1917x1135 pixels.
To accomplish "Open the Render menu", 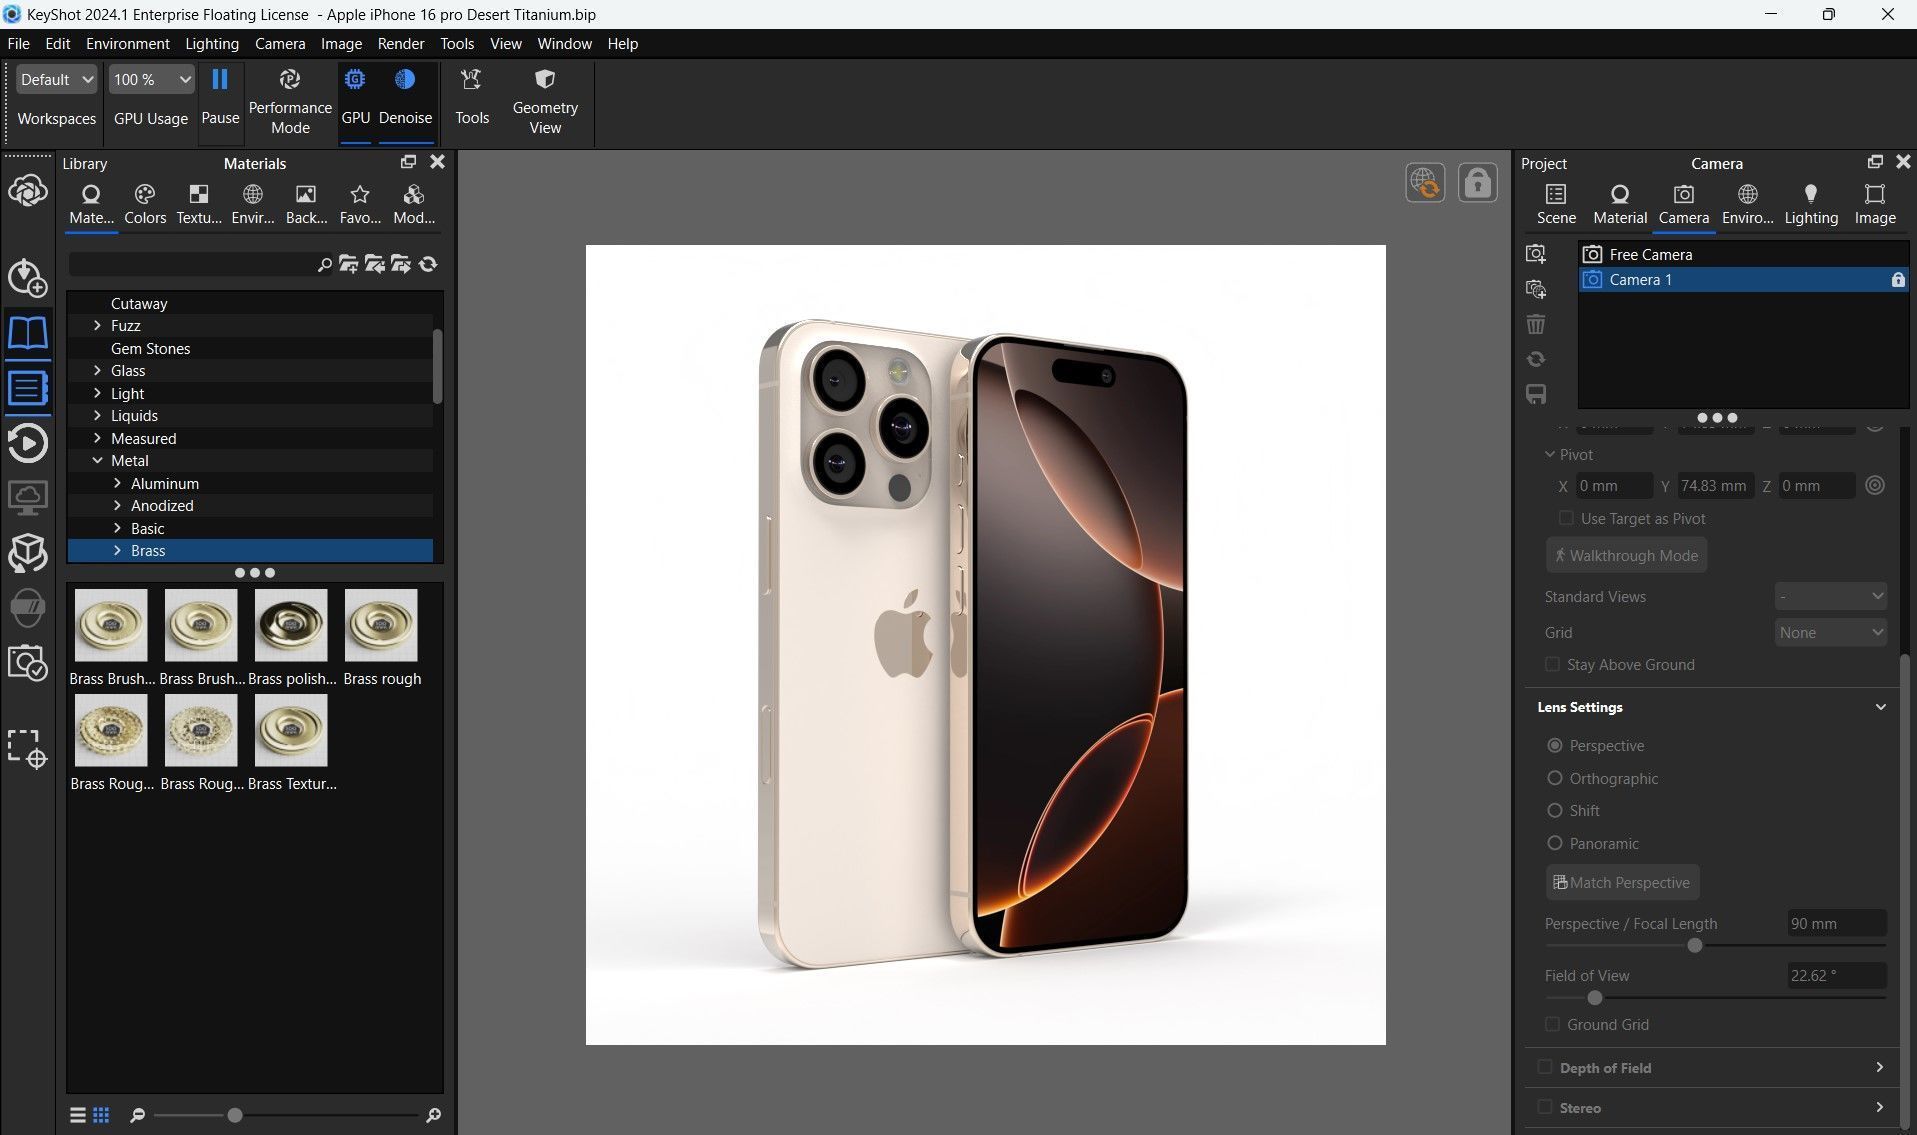I will (x=401, y=44).
